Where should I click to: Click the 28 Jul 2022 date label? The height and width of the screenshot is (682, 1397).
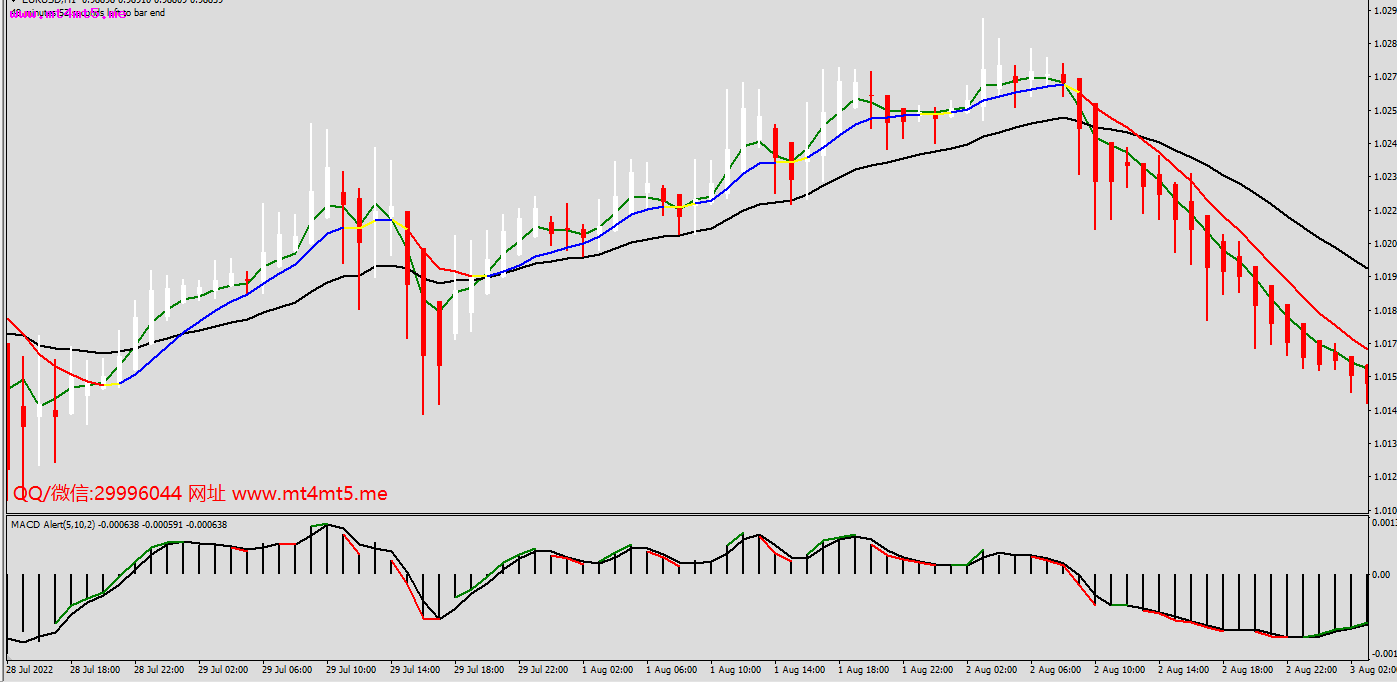31,669
